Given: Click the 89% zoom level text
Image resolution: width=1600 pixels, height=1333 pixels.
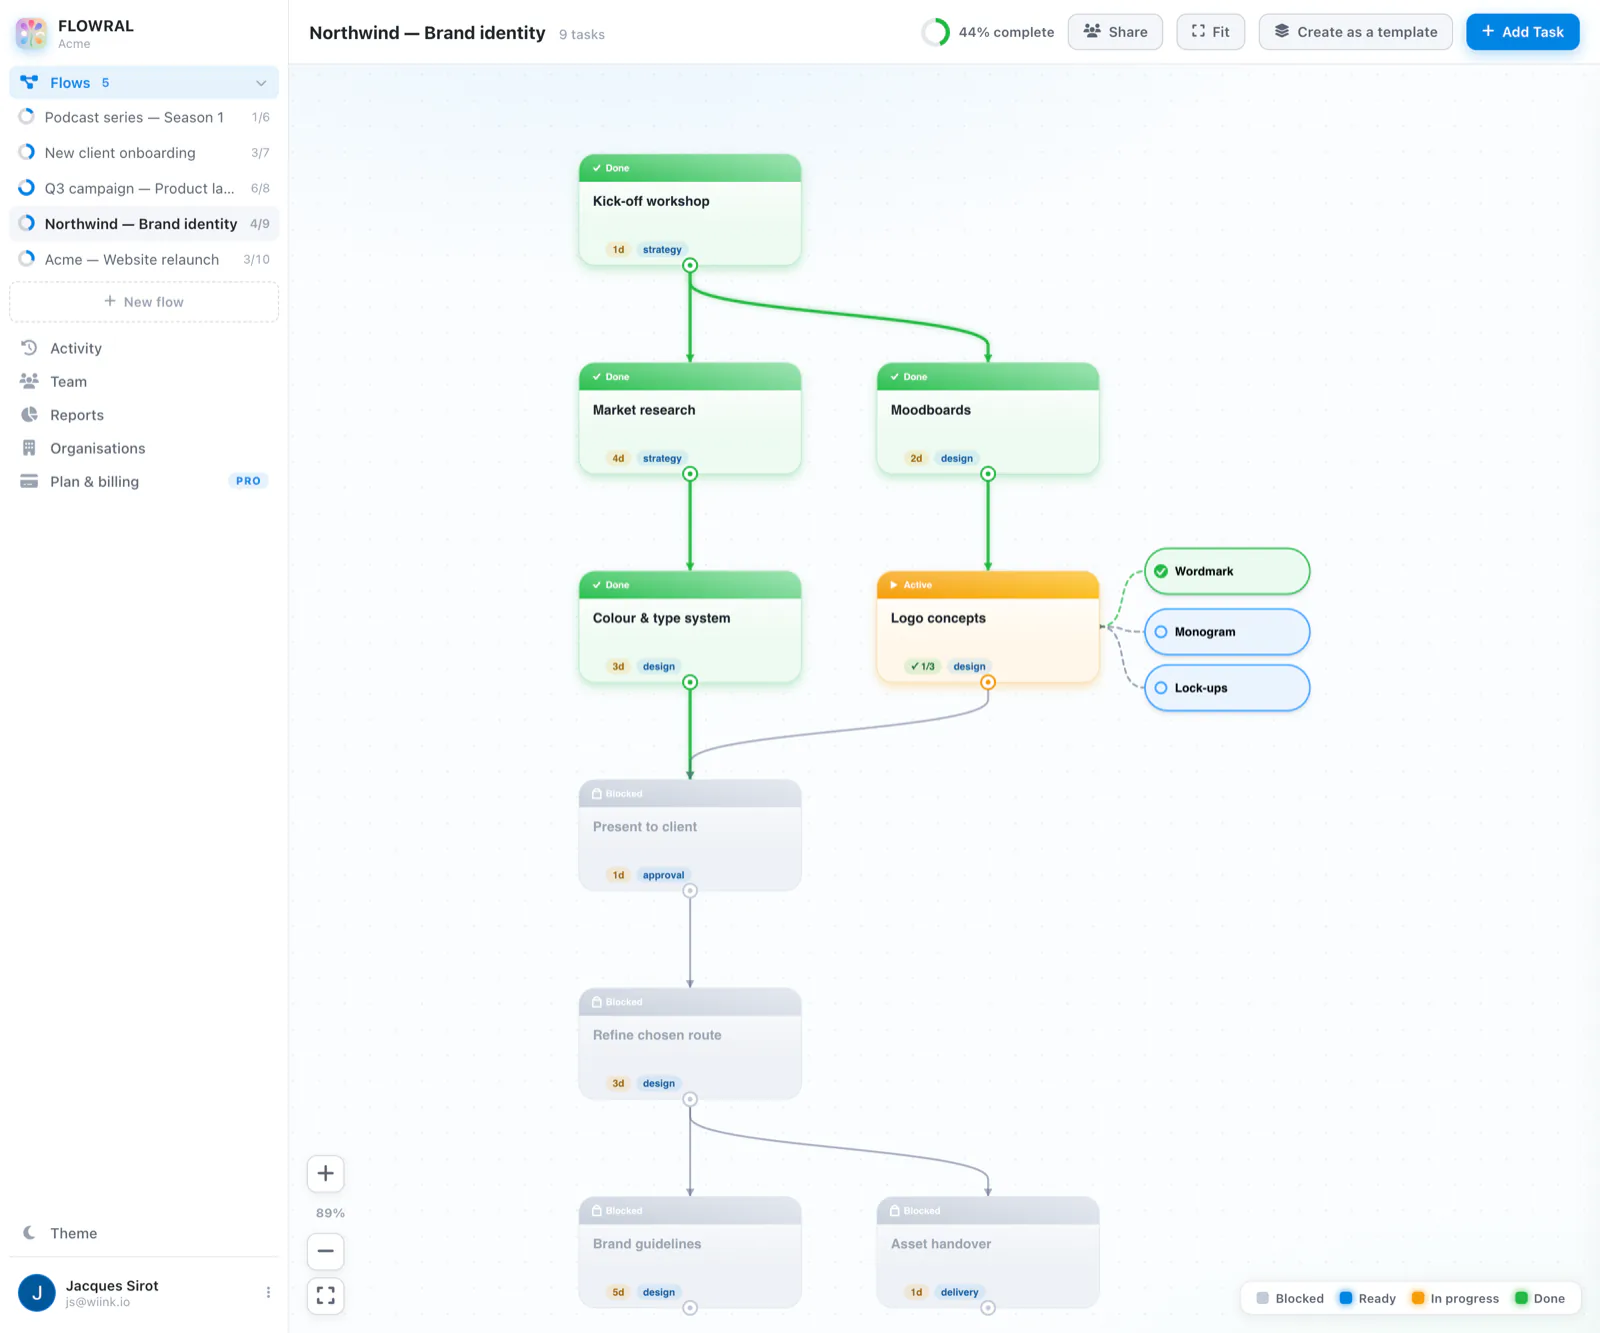Looking at the screenshot, I should click(x=330, y=1213).
